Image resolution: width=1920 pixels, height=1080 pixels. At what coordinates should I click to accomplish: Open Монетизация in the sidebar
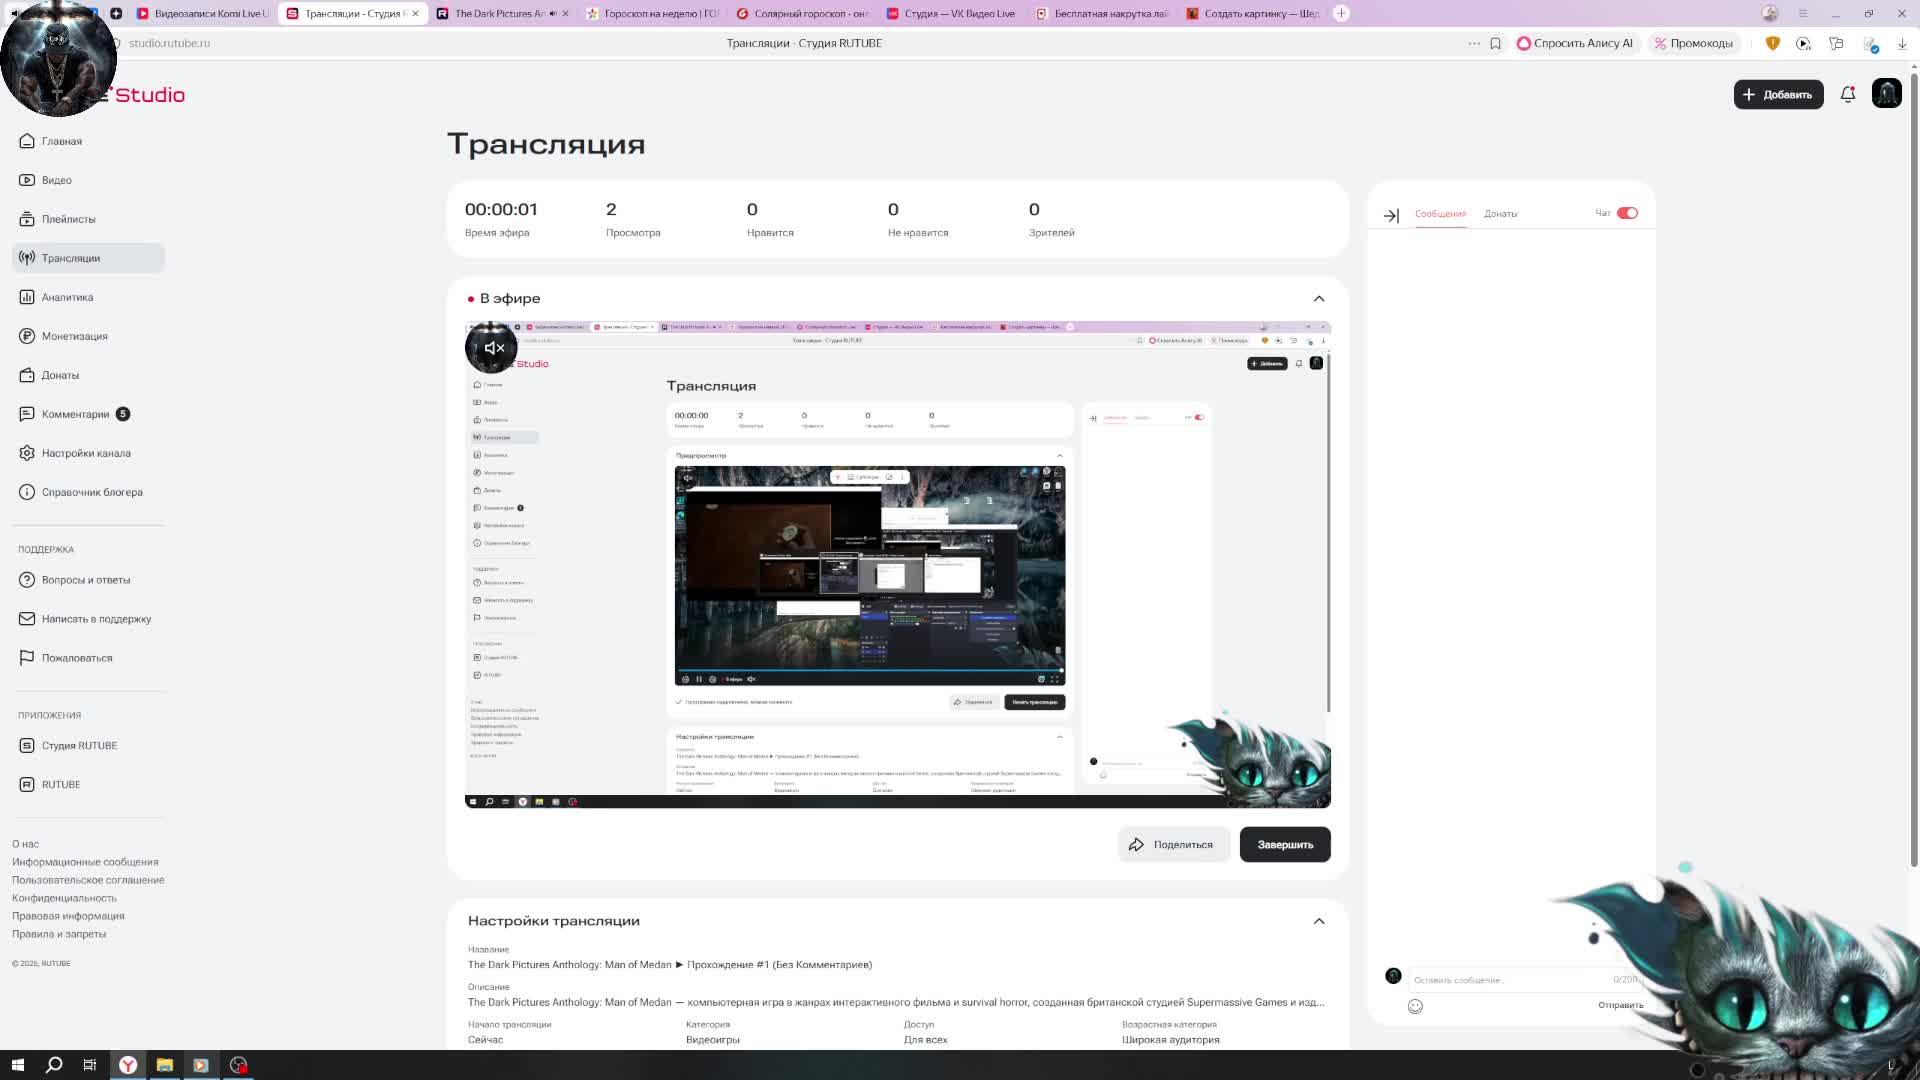(x=74, y=336)
